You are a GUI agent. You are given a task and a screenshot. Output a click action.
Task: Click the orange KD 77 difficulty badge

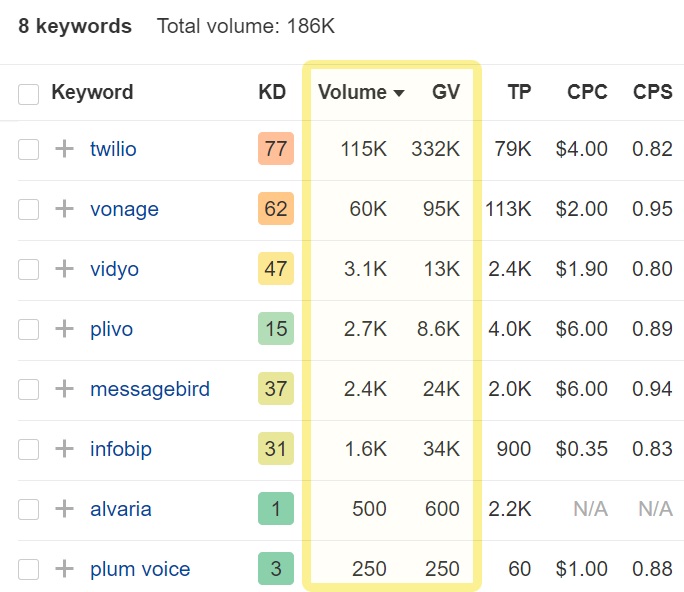pos(275,149)
